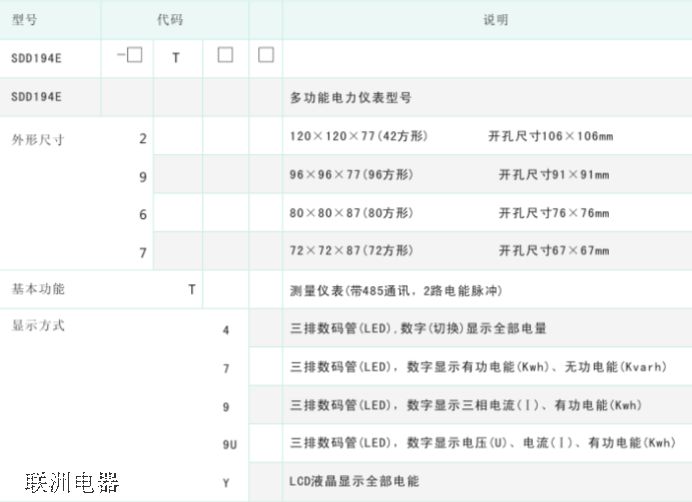Click display code 9U
Viewport: 692px width, 502px height.
pos(229,443)
